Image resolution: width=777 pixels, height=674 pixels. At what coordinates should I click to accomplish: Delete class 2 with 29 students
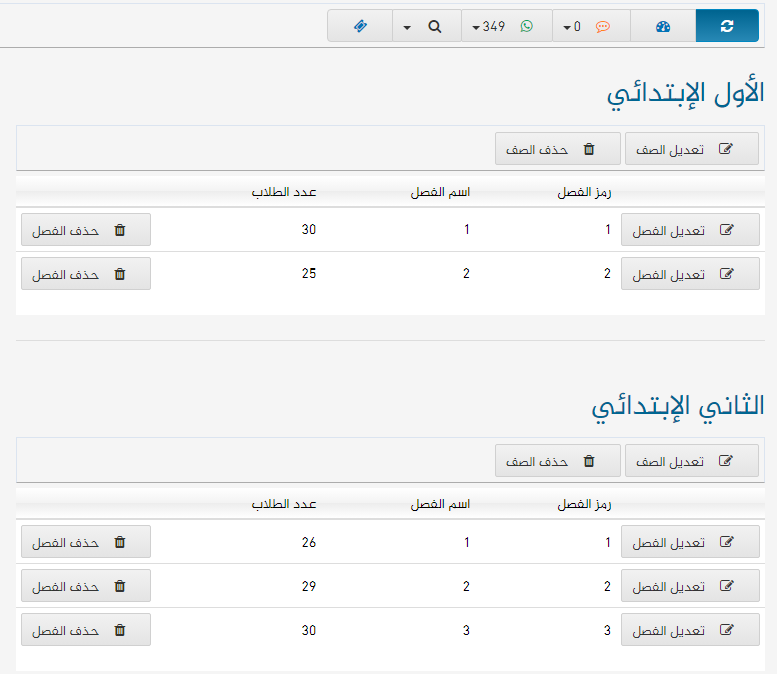86,586
